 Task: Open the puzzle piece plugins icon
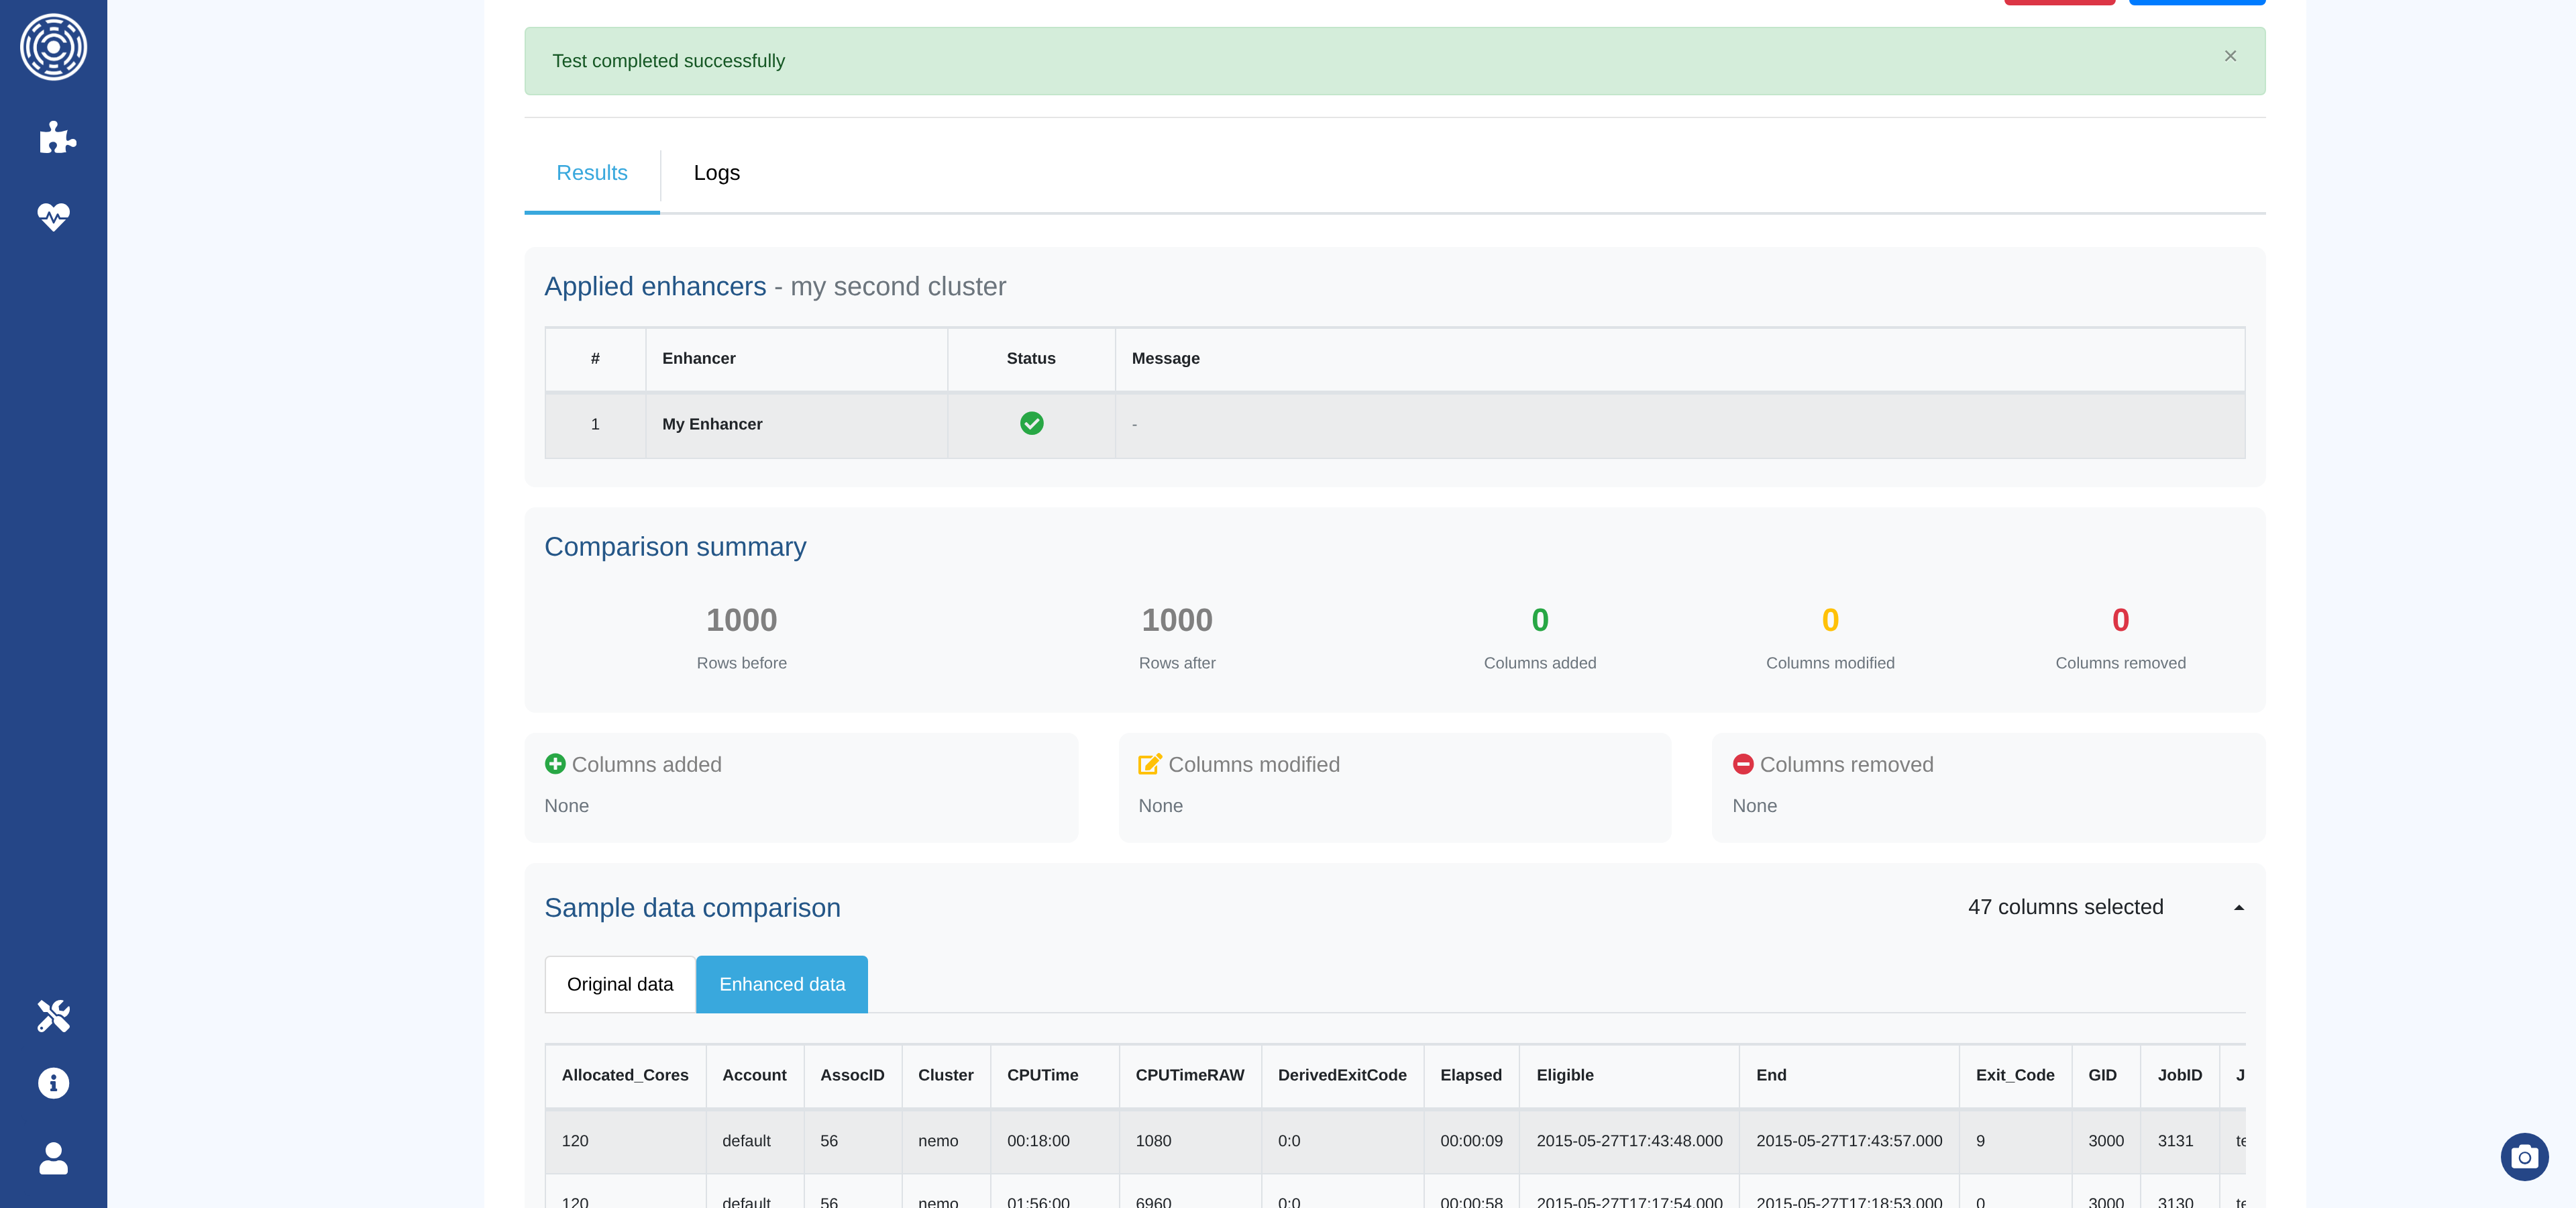pos(56,137)
